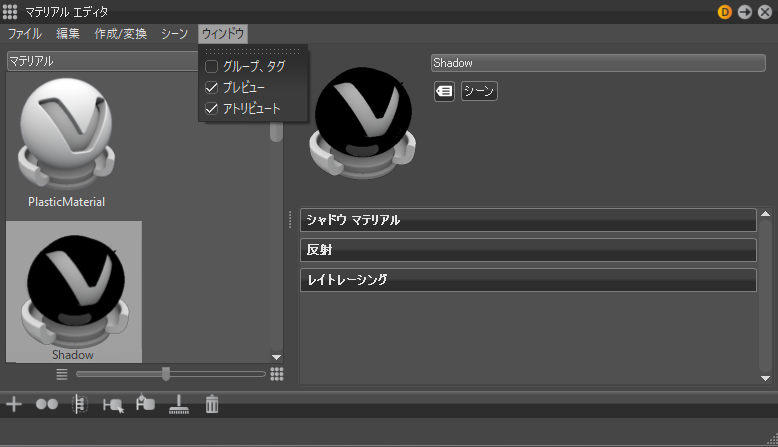This screenshot has width=778, height=447.
Task: Expand the 反射 section
Action: pos(528,250)
